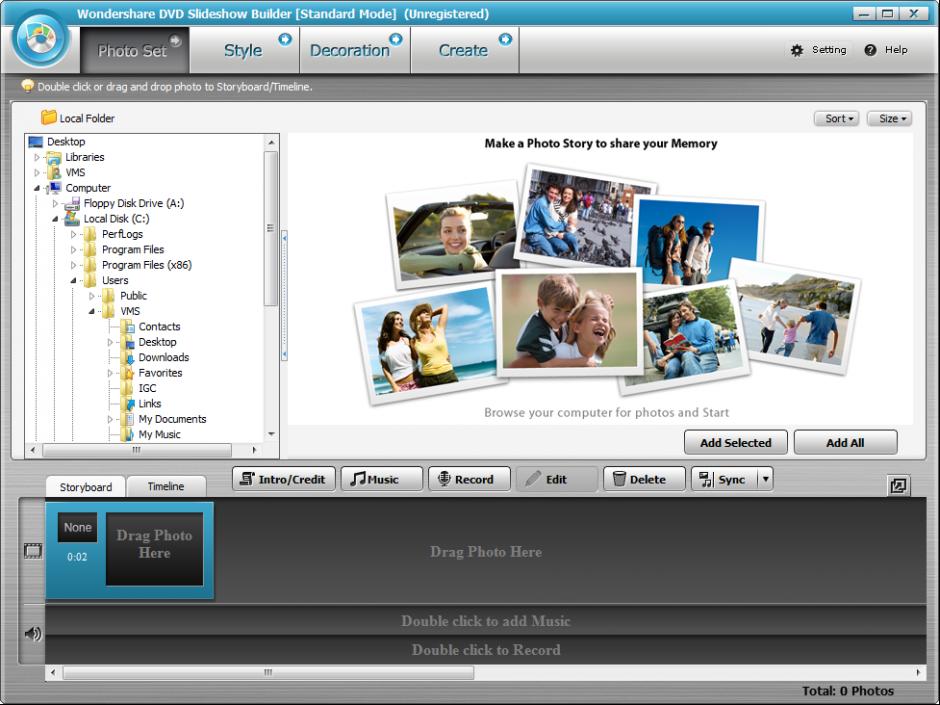
Task: Open the Music button
Action: [x=381, y=479]
